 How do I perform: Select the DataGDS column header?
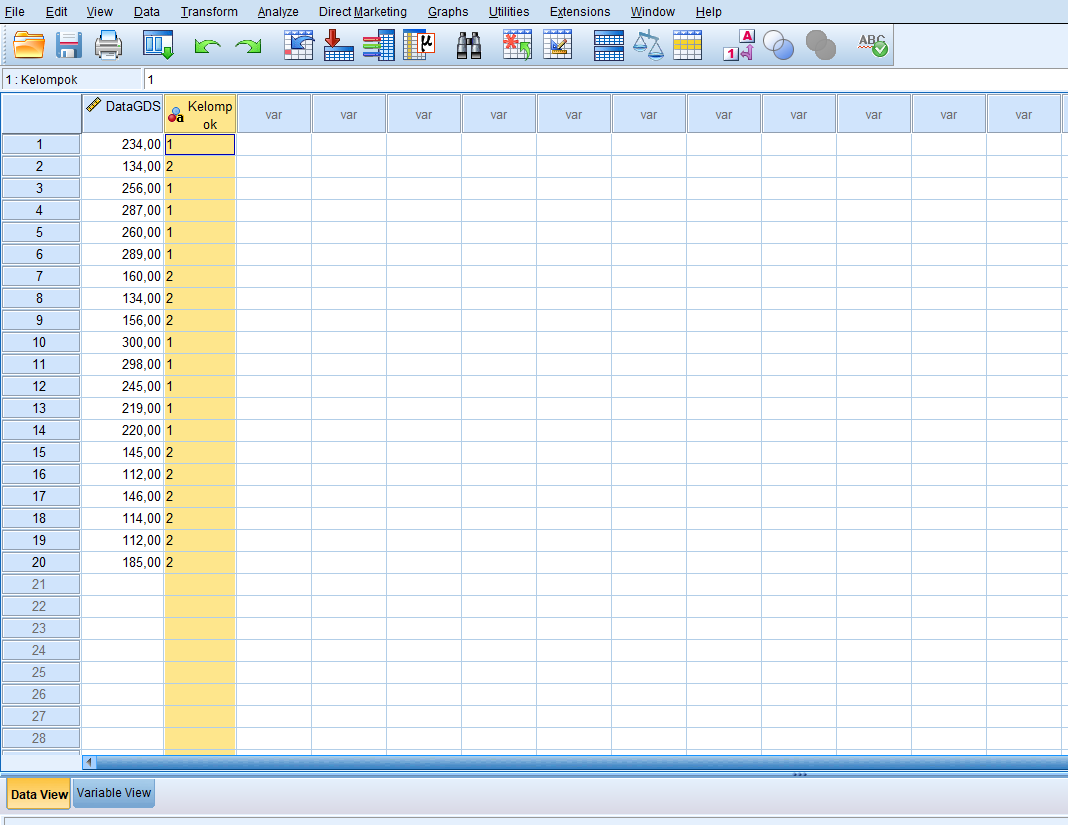click(x=123, y=114)
